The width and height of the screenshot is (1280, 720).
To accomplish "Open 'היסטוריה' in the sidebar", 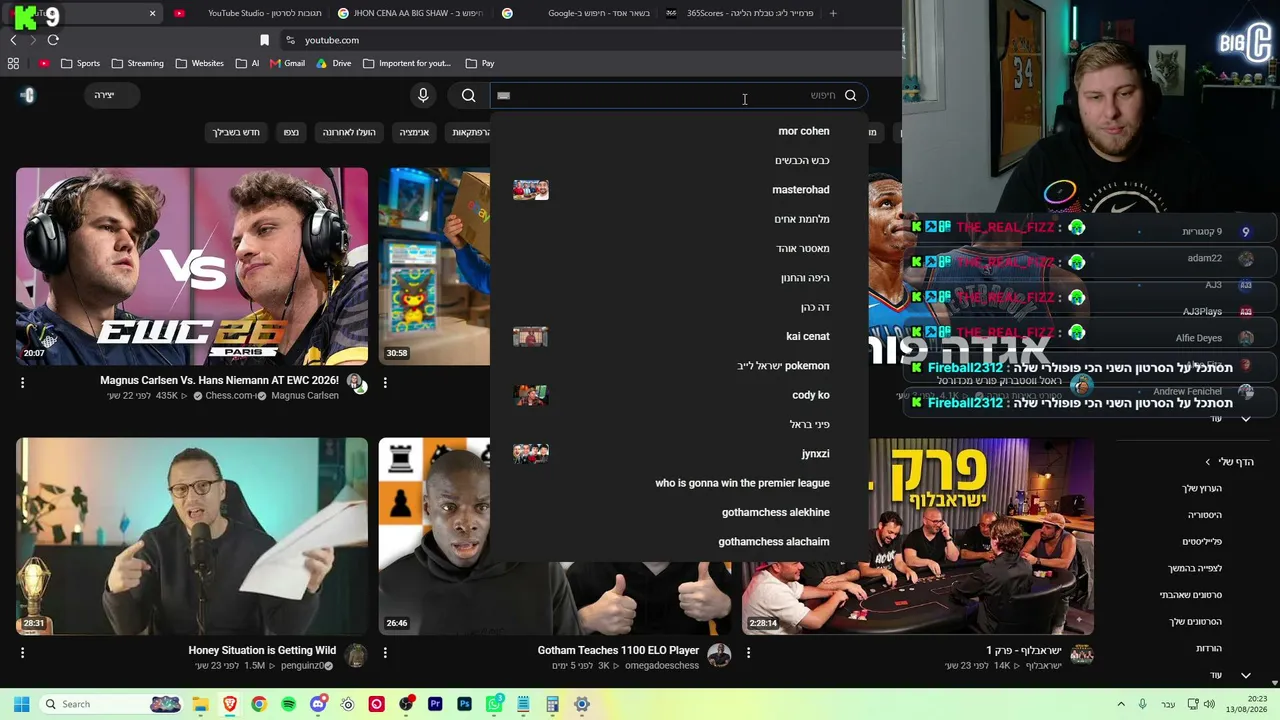I will [1205, 515].
